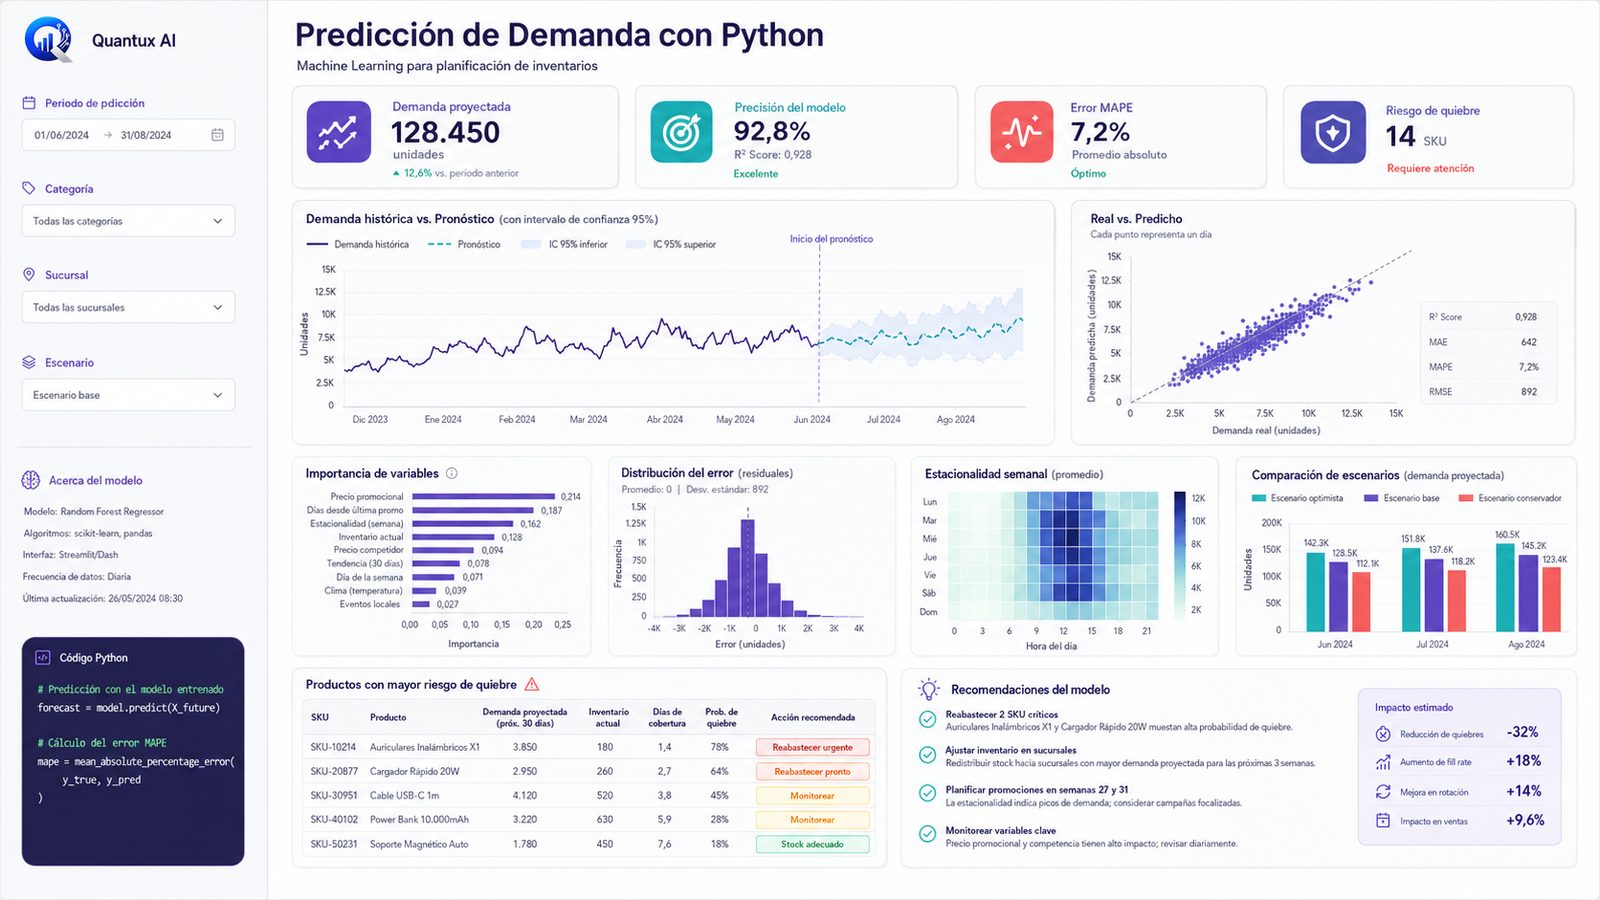Select row SKU-30951
The image size is (1600, 900).
coord(588,796)
